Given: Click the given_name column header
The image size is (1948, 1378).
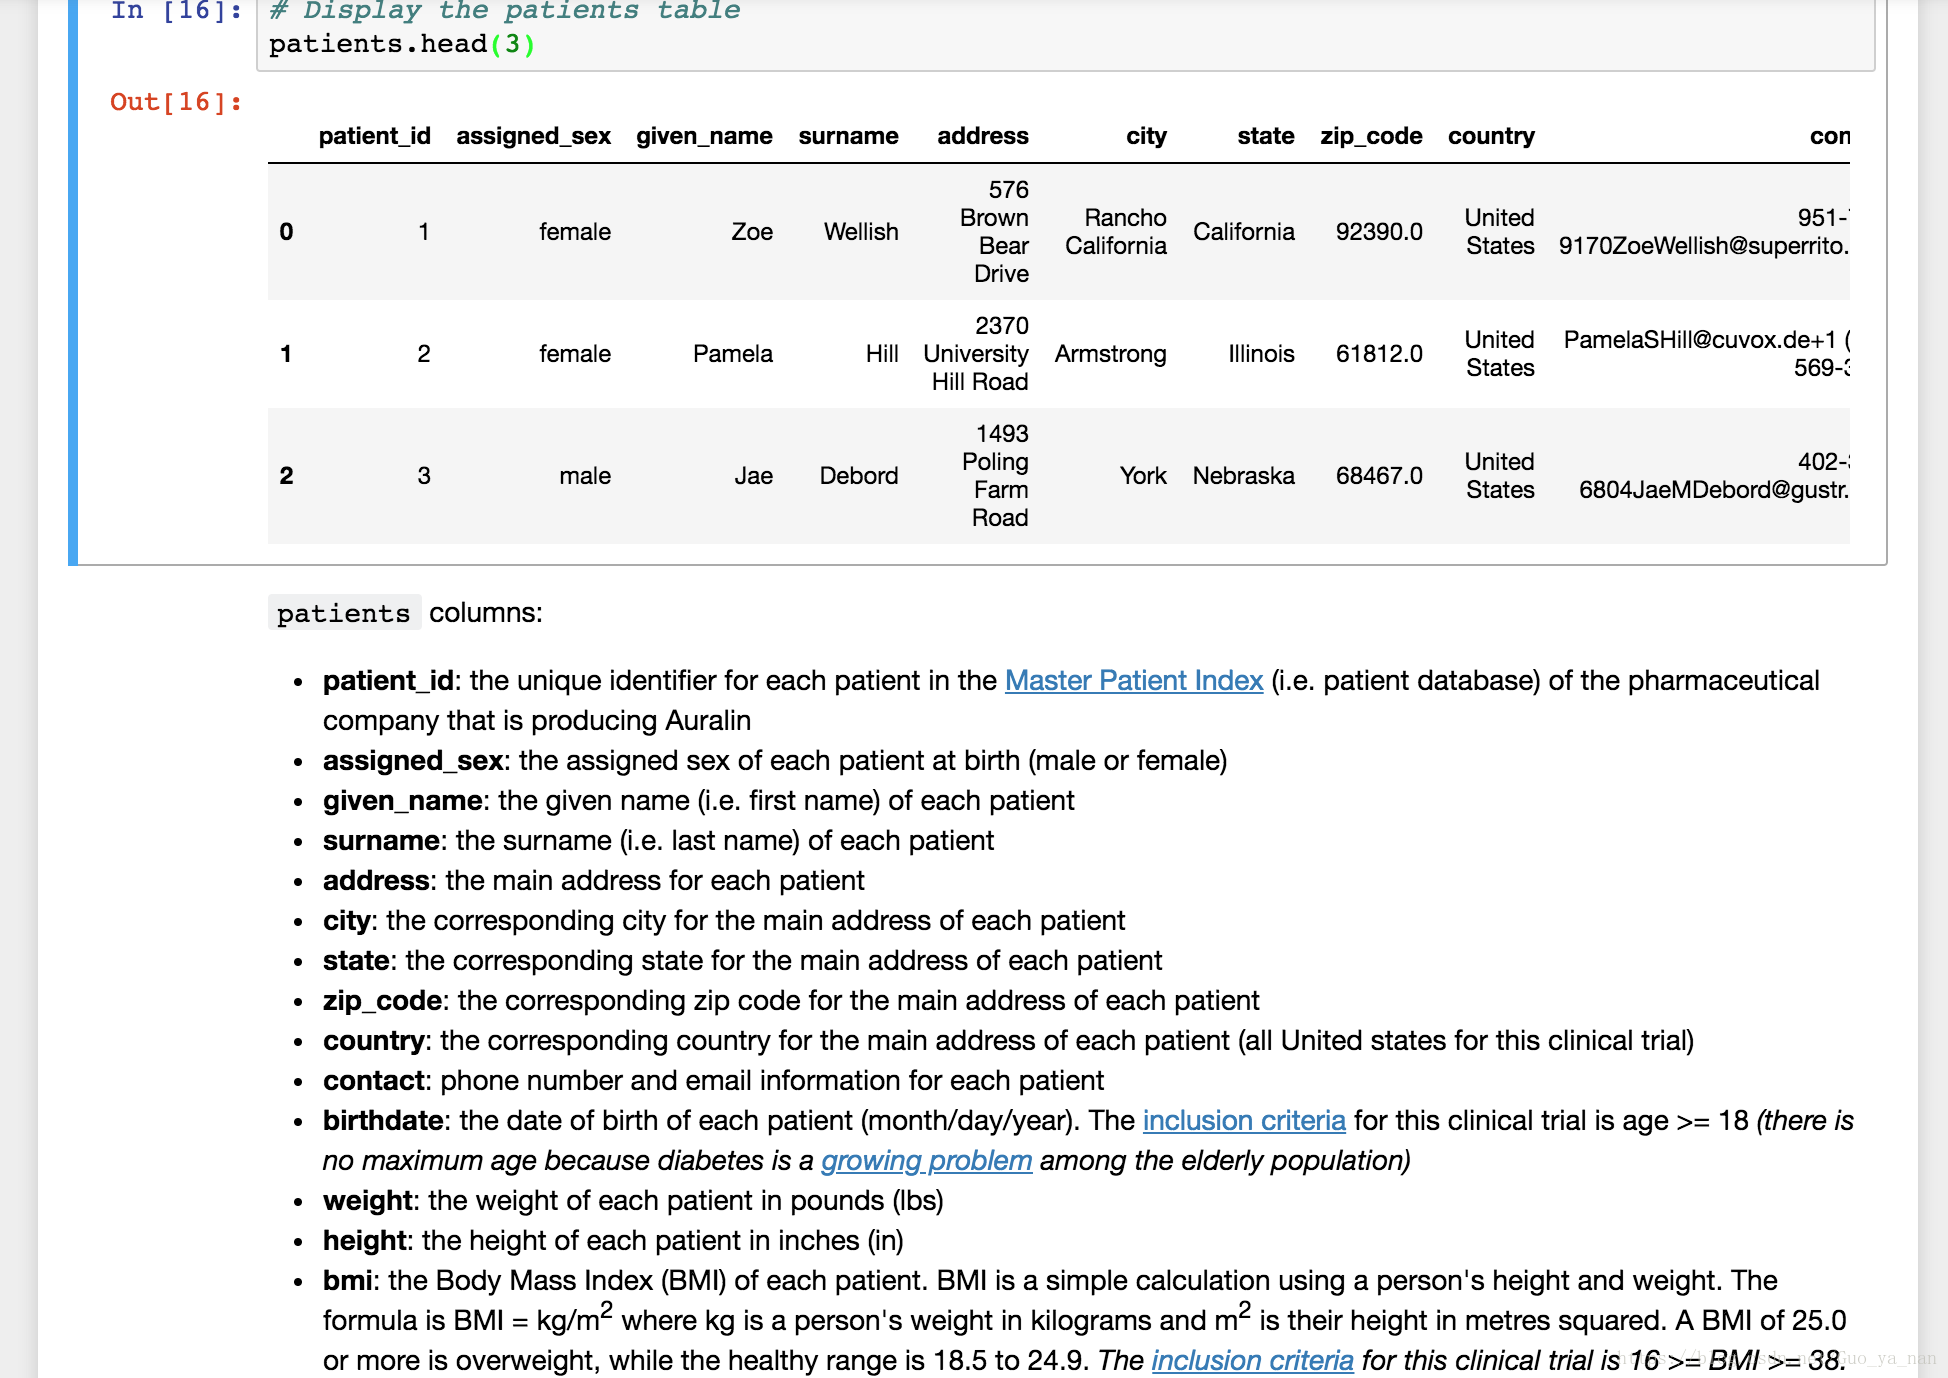Looking at the screenshot, I should click(704, 136).
